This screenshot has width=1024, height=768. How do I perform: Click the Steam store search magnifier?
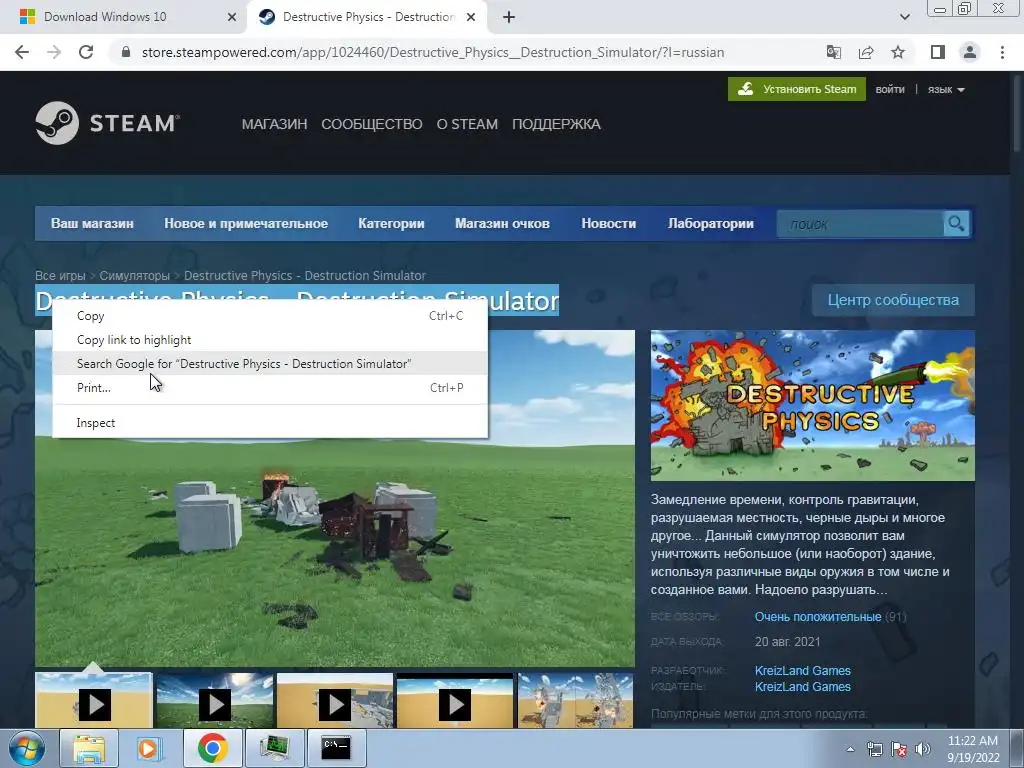point(956,224)
